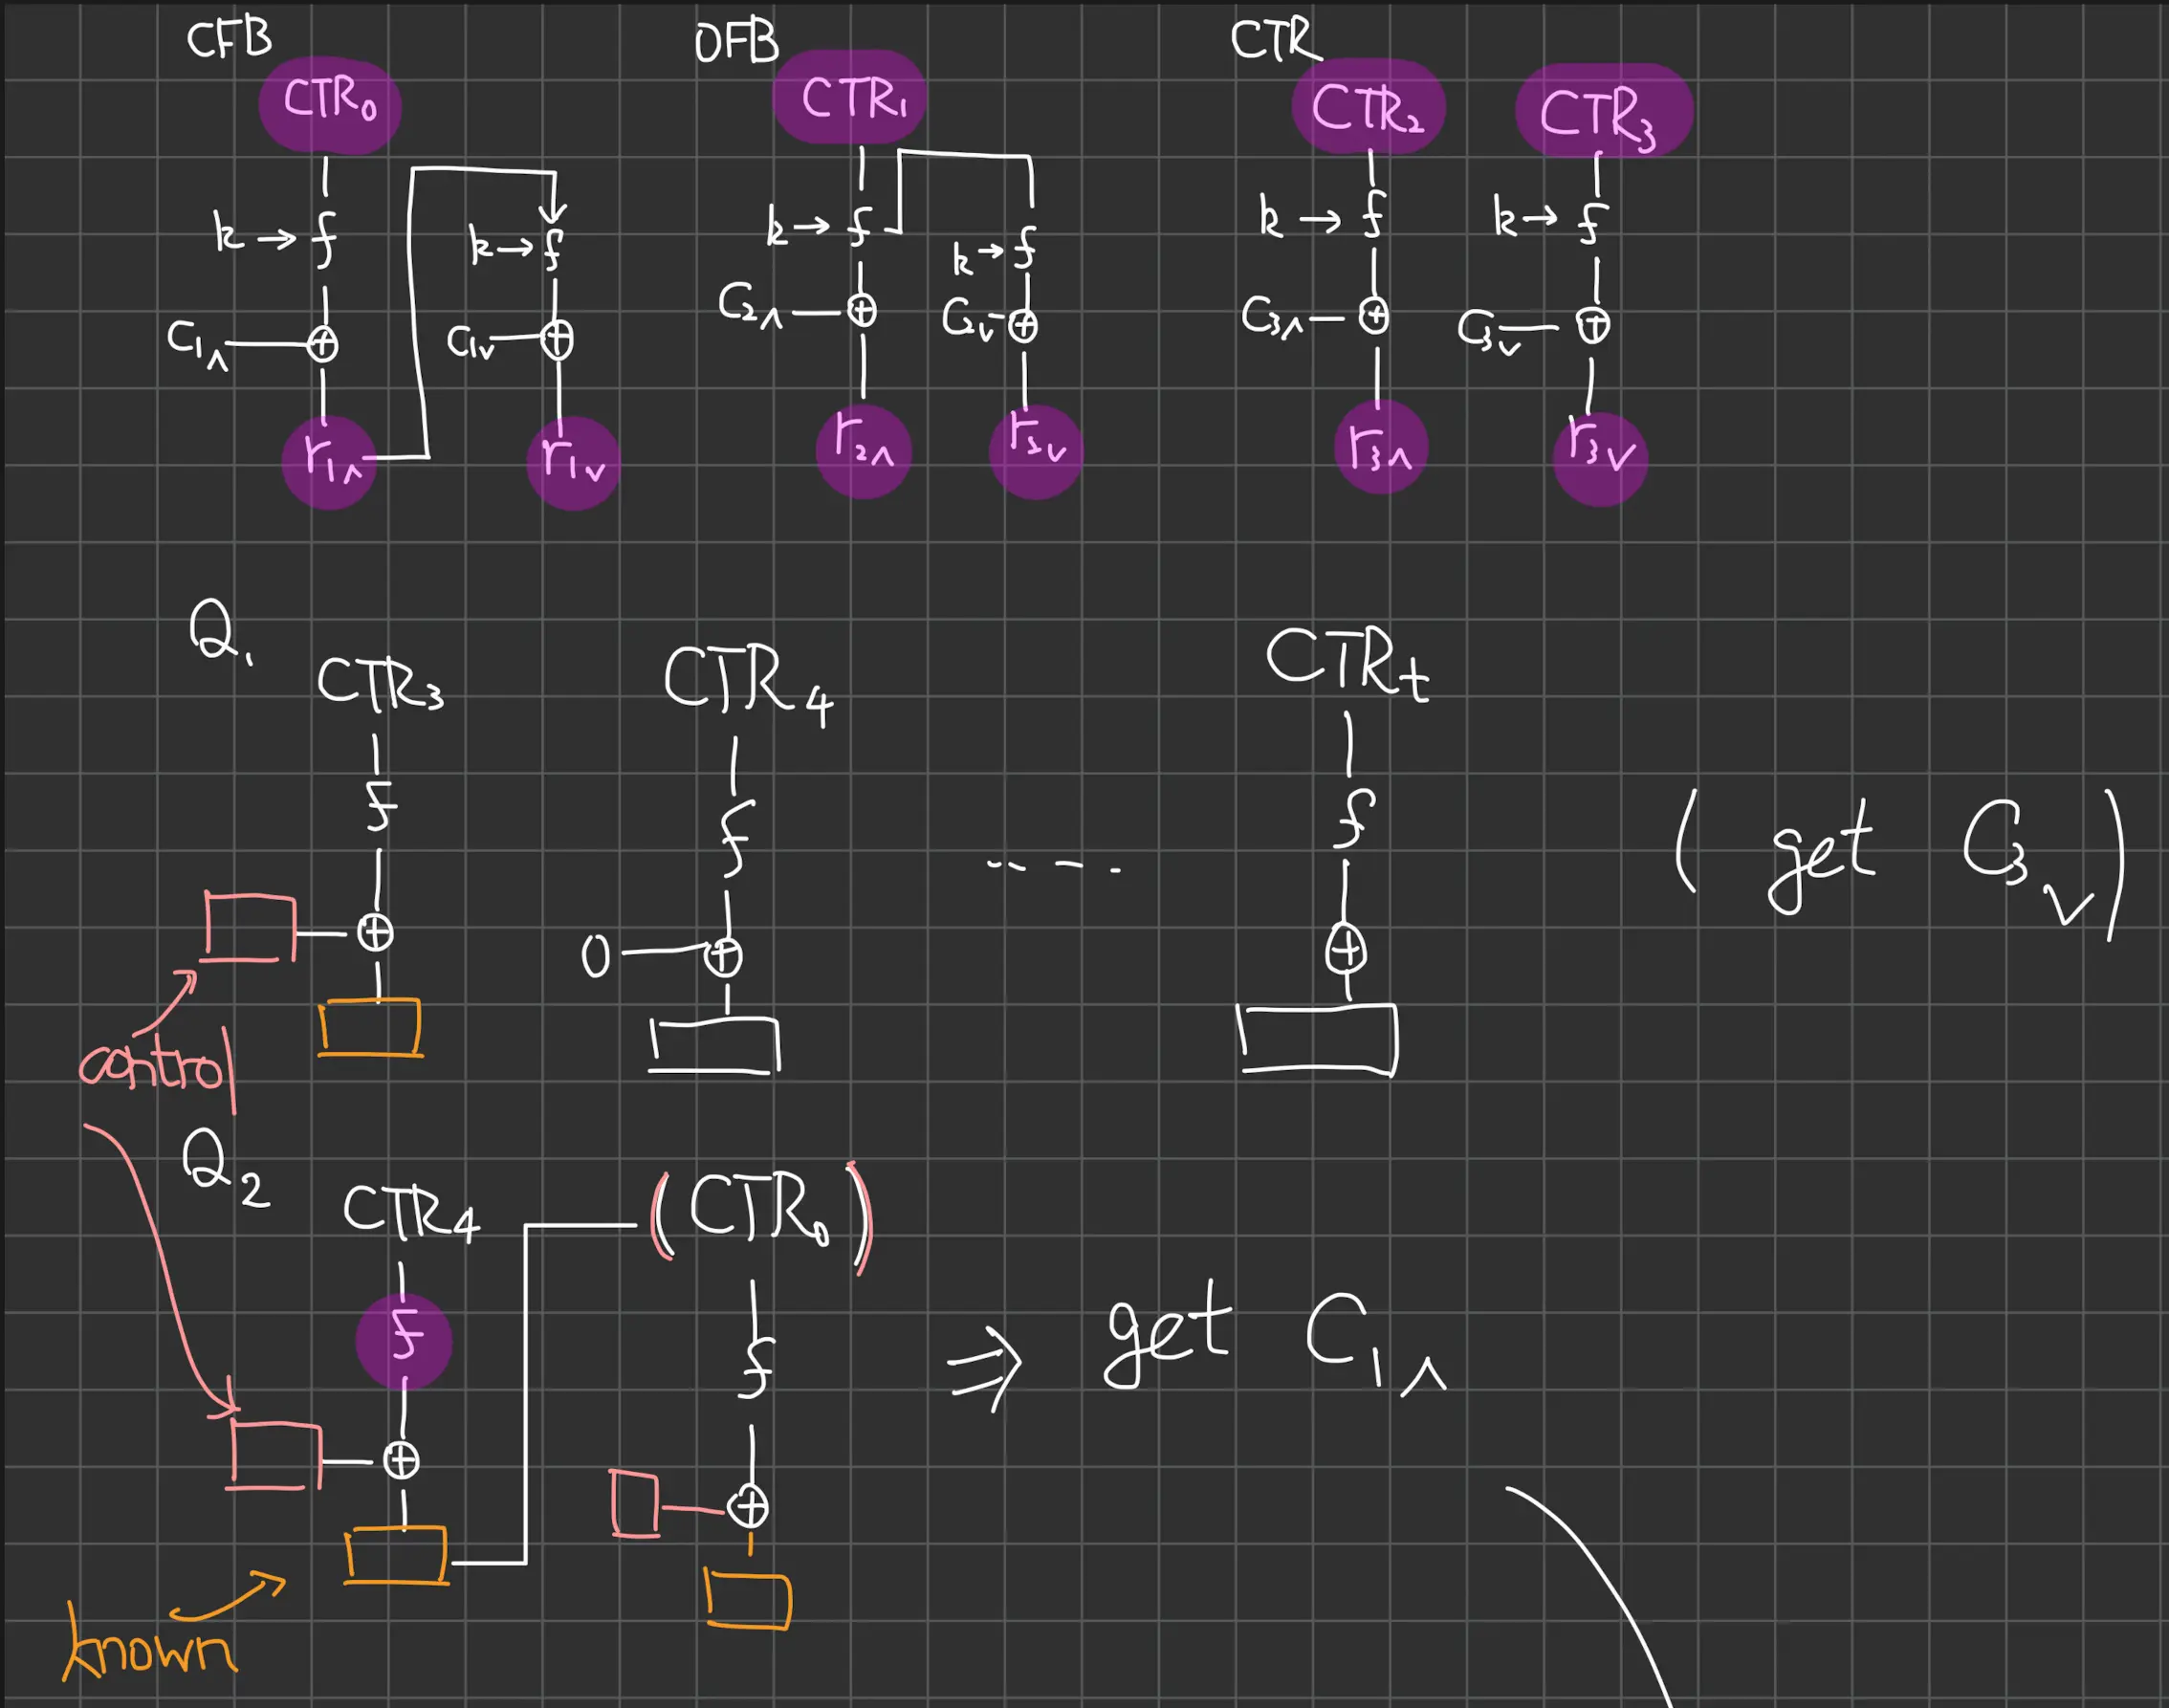Click the purple CTR1 highlighted label
Viewport: 2169px width, 1708px height.
point(850,98)
